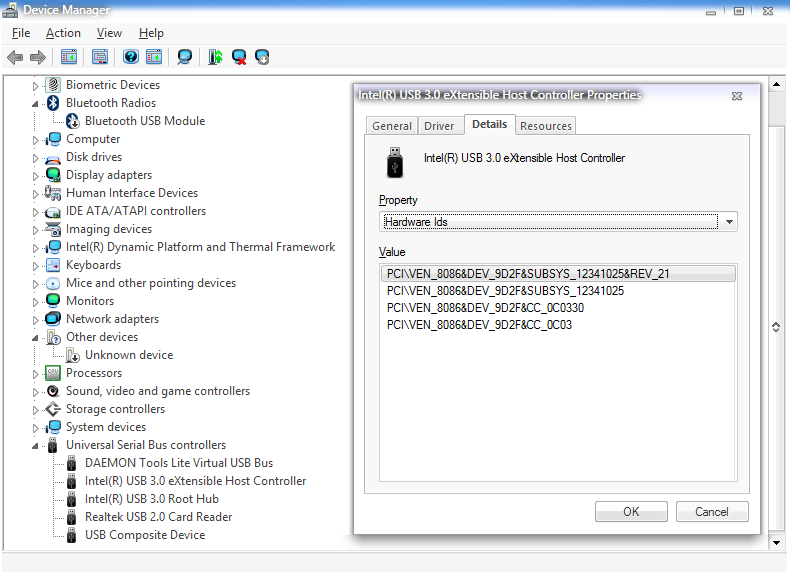Click the Bluetooth USB Module icon
Viewport: 790px width, 574px height.
pos(73,121)
